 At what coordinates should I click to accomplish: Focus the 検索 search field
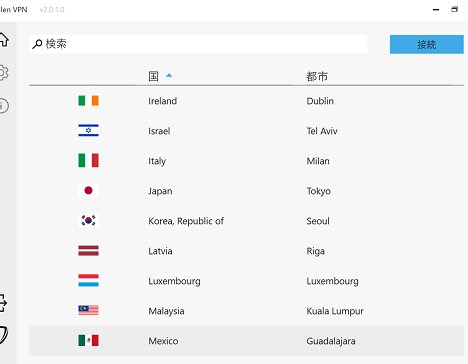pyautogui.click(x=198, y=44)
